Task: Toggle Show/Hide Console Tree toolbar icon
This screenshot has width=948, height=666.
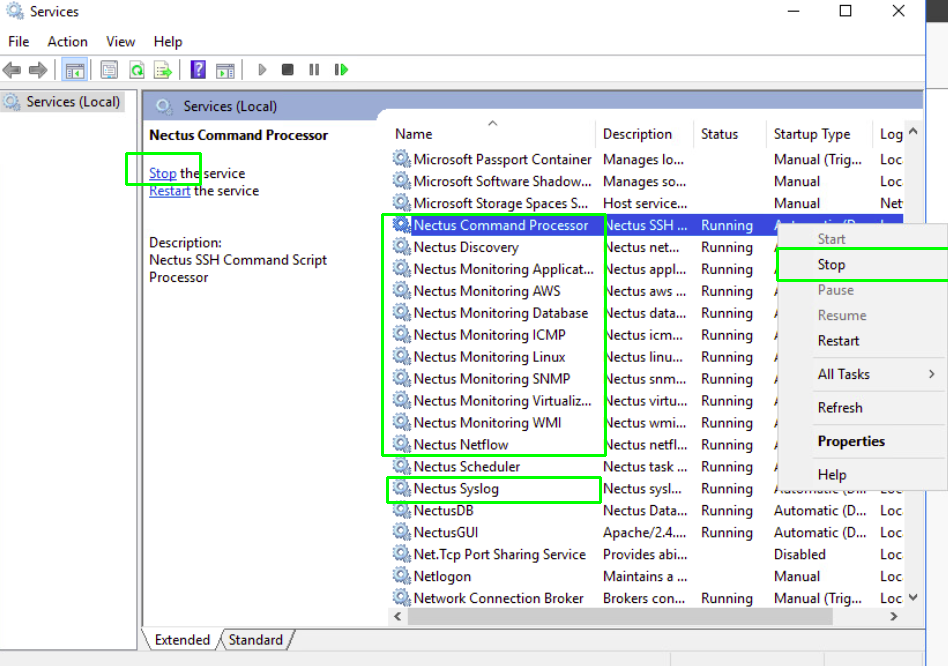Action: (74, 70)
